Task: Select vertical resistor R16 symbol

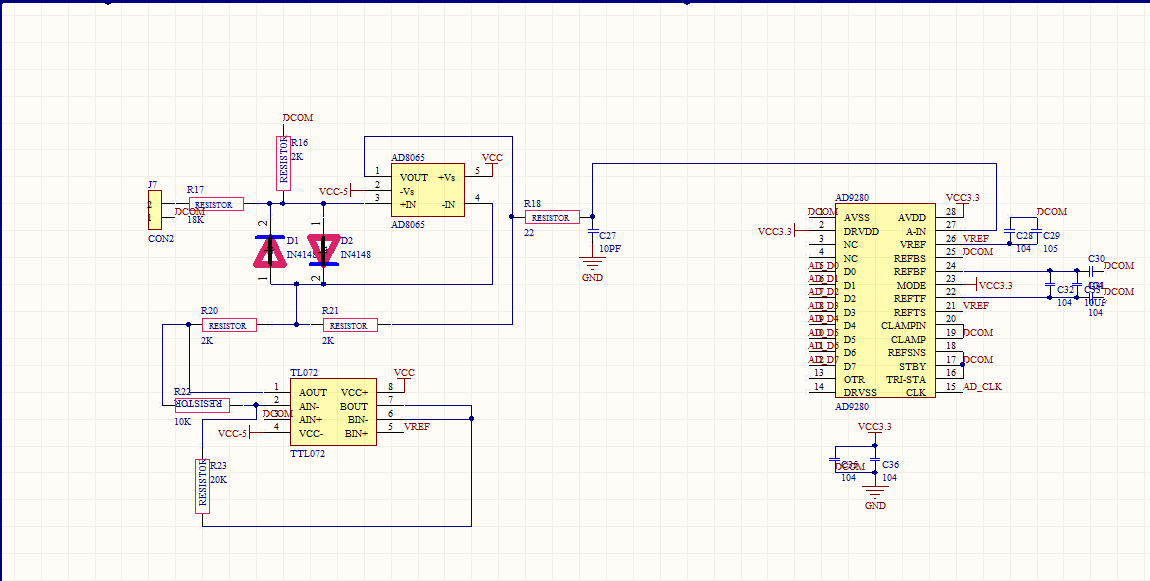Action: coord(283,163)
